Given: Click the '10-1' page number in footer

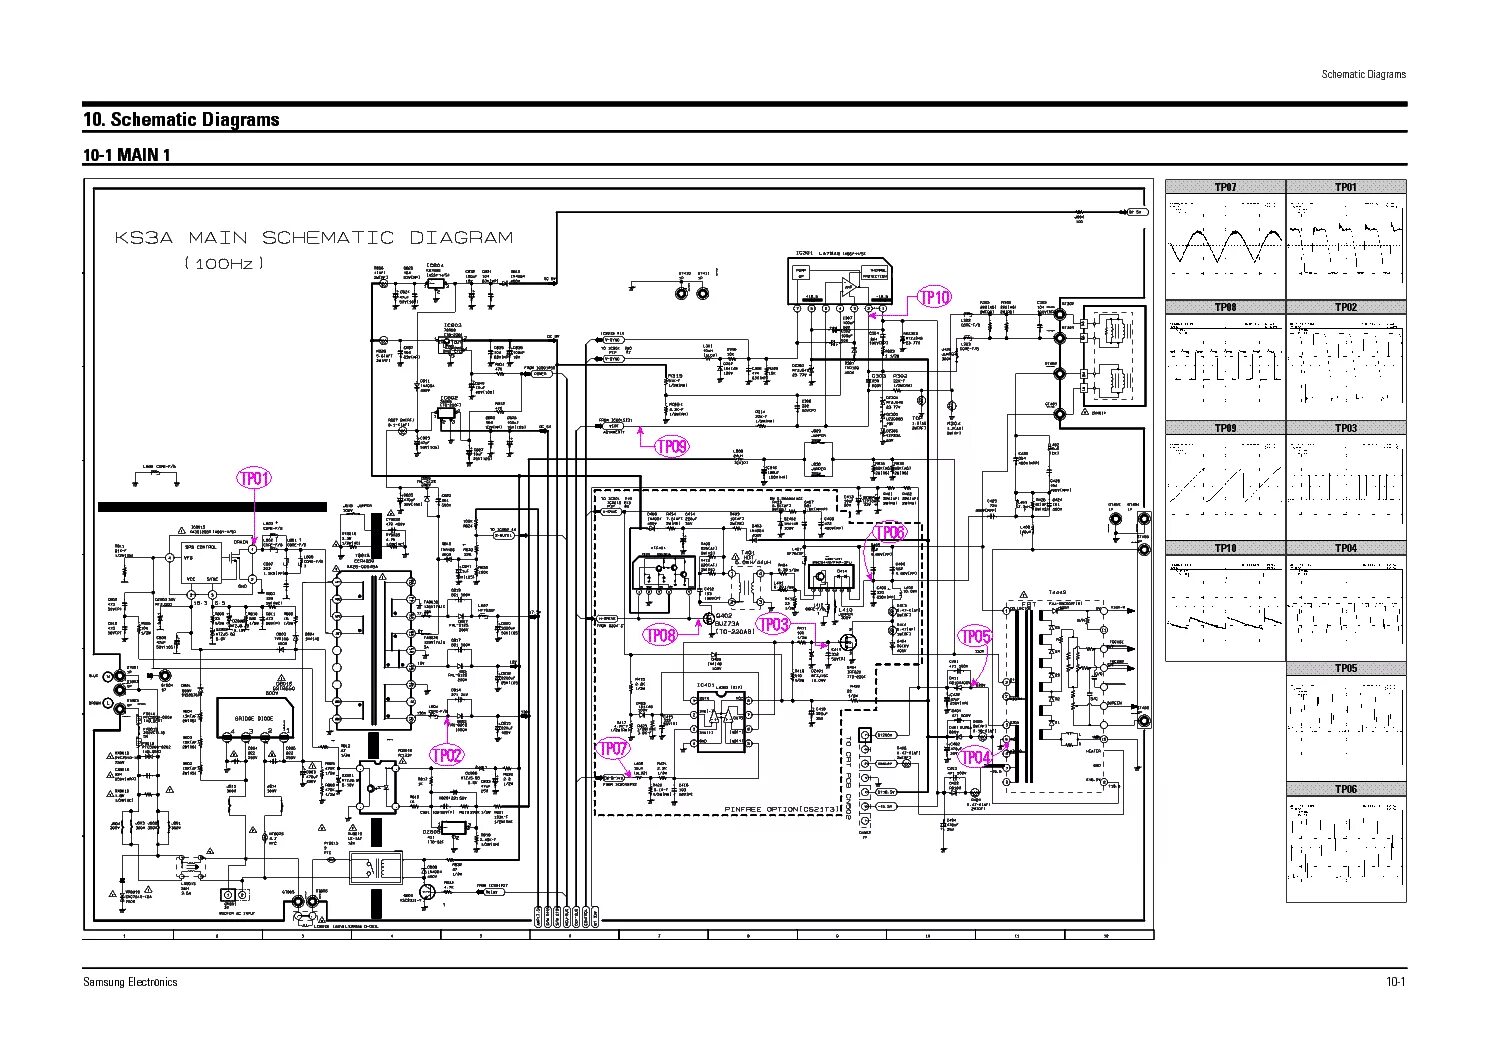Looking at the screenshot, I should (x=1396, y=982).
